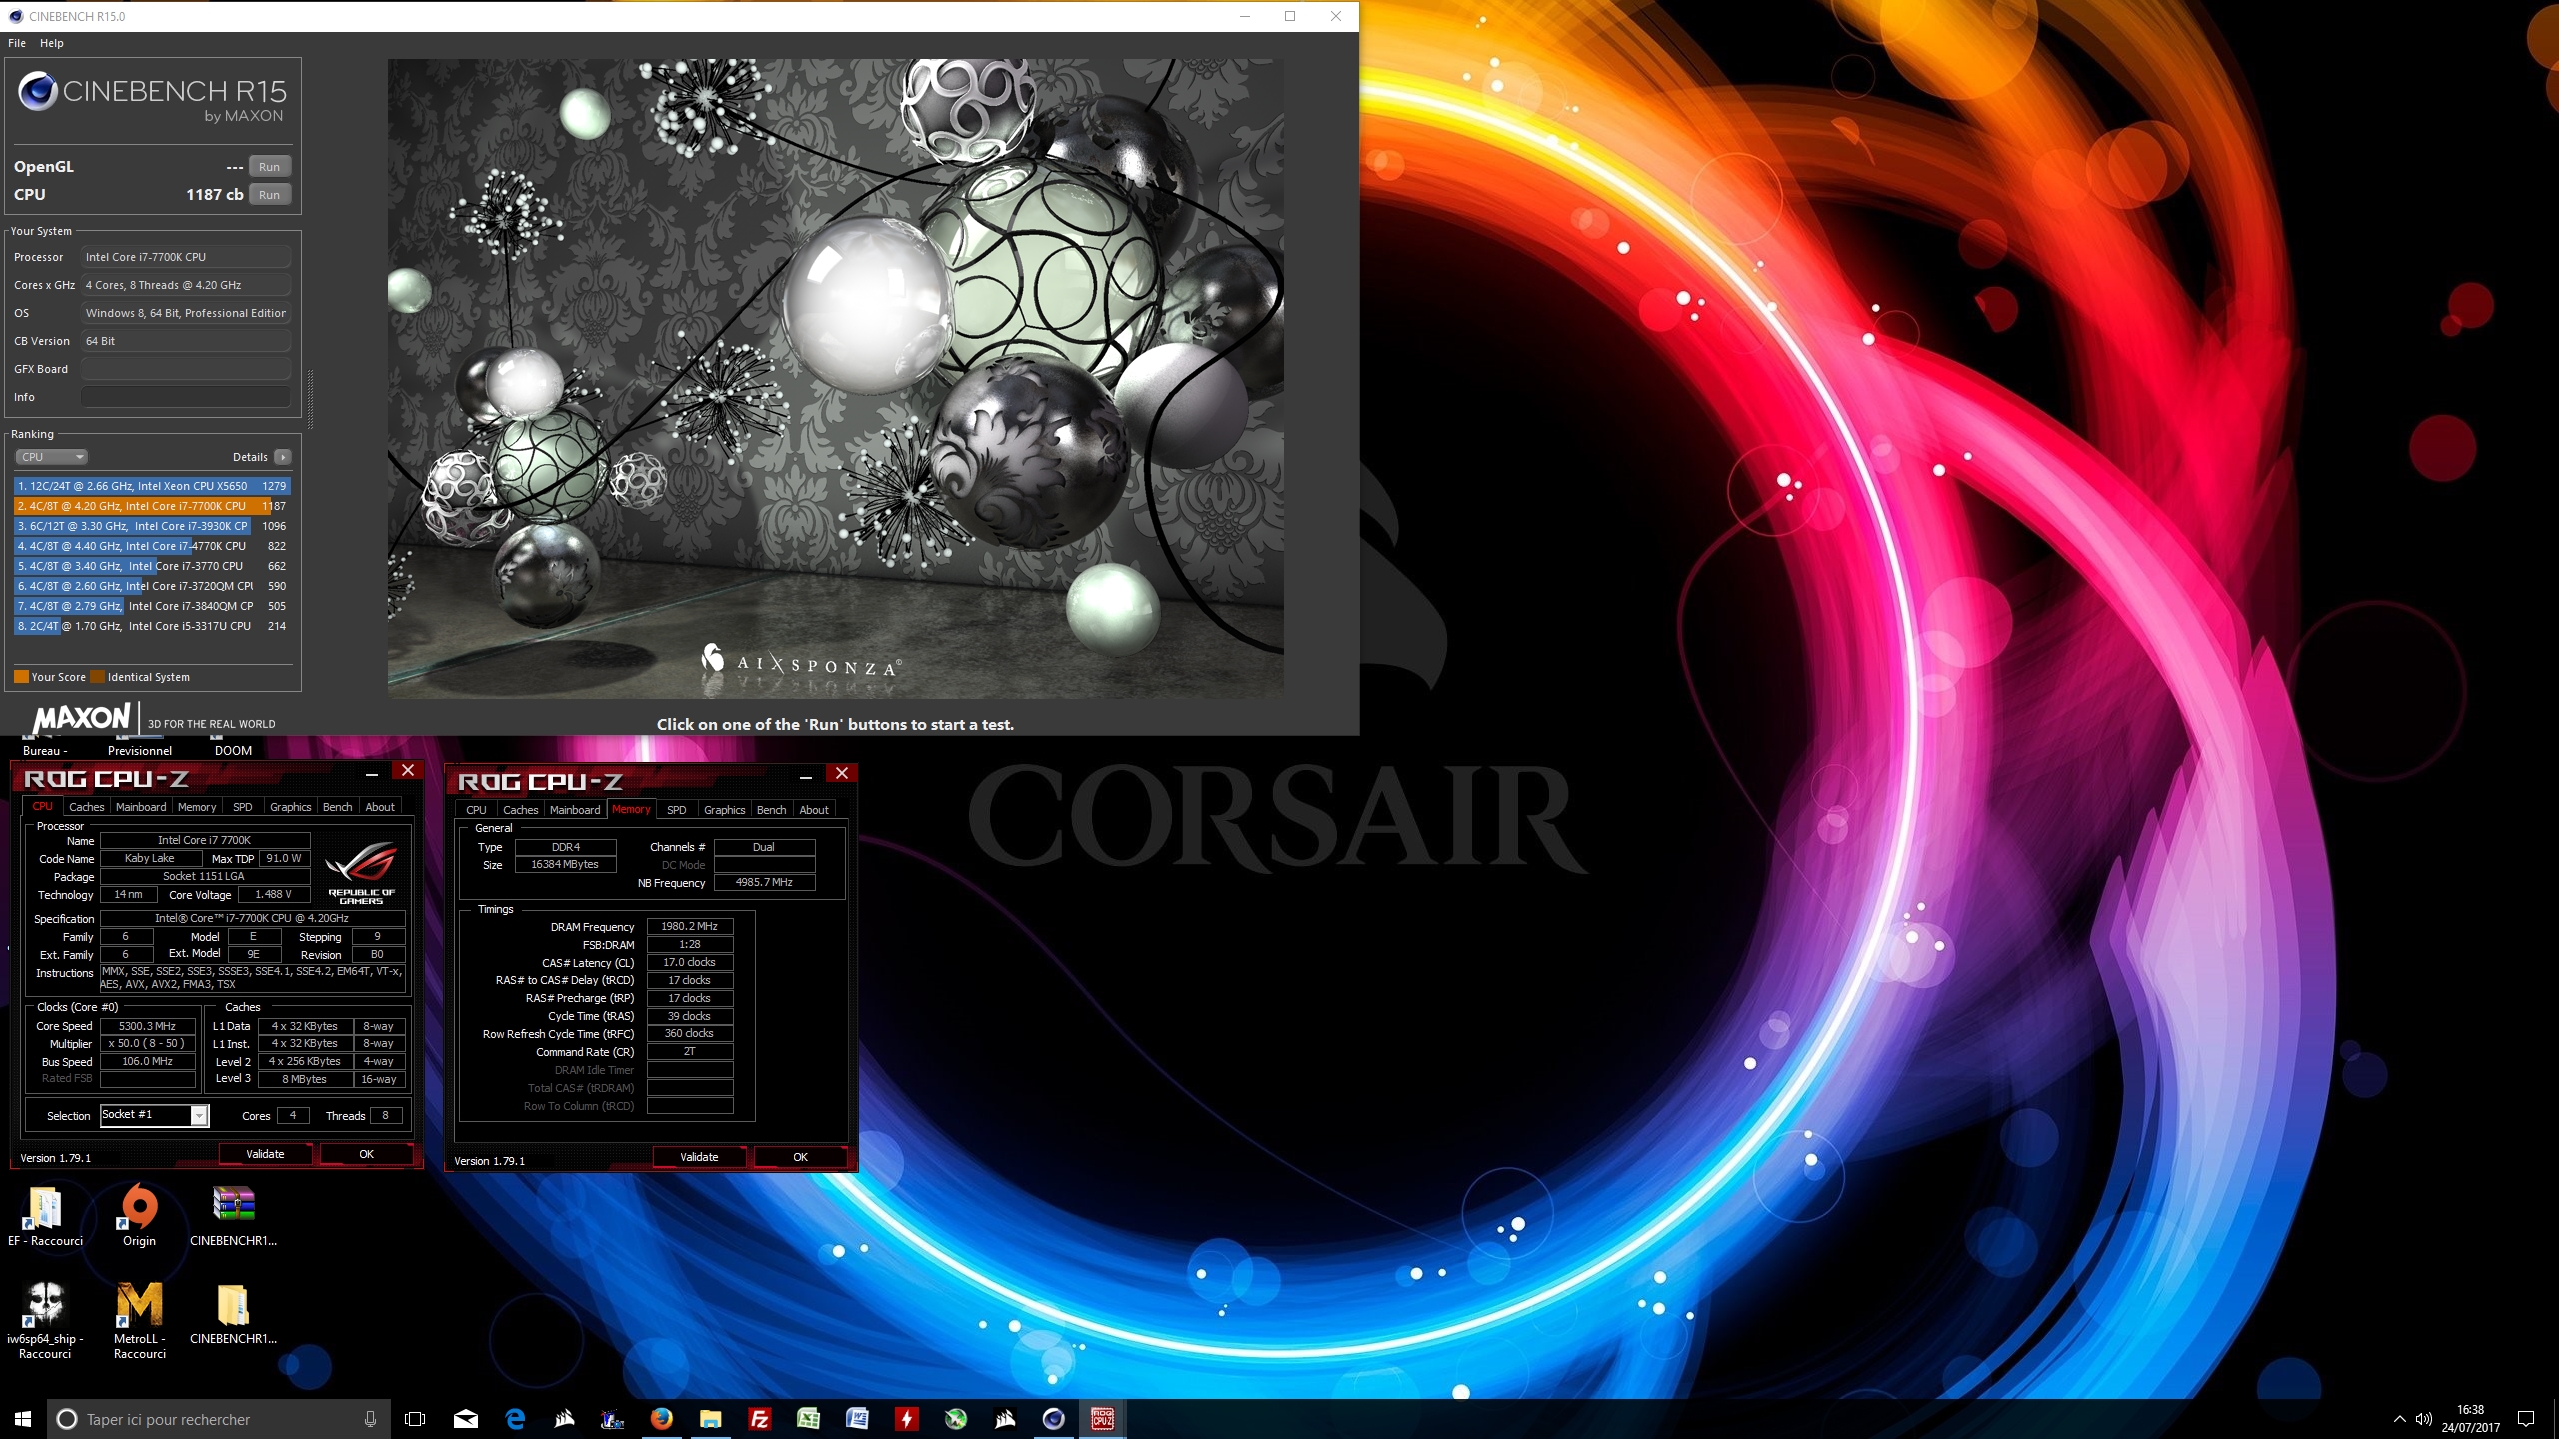
Task: Select ranking row Intel Core i7-3930K
Action: [x=152, y=526]
